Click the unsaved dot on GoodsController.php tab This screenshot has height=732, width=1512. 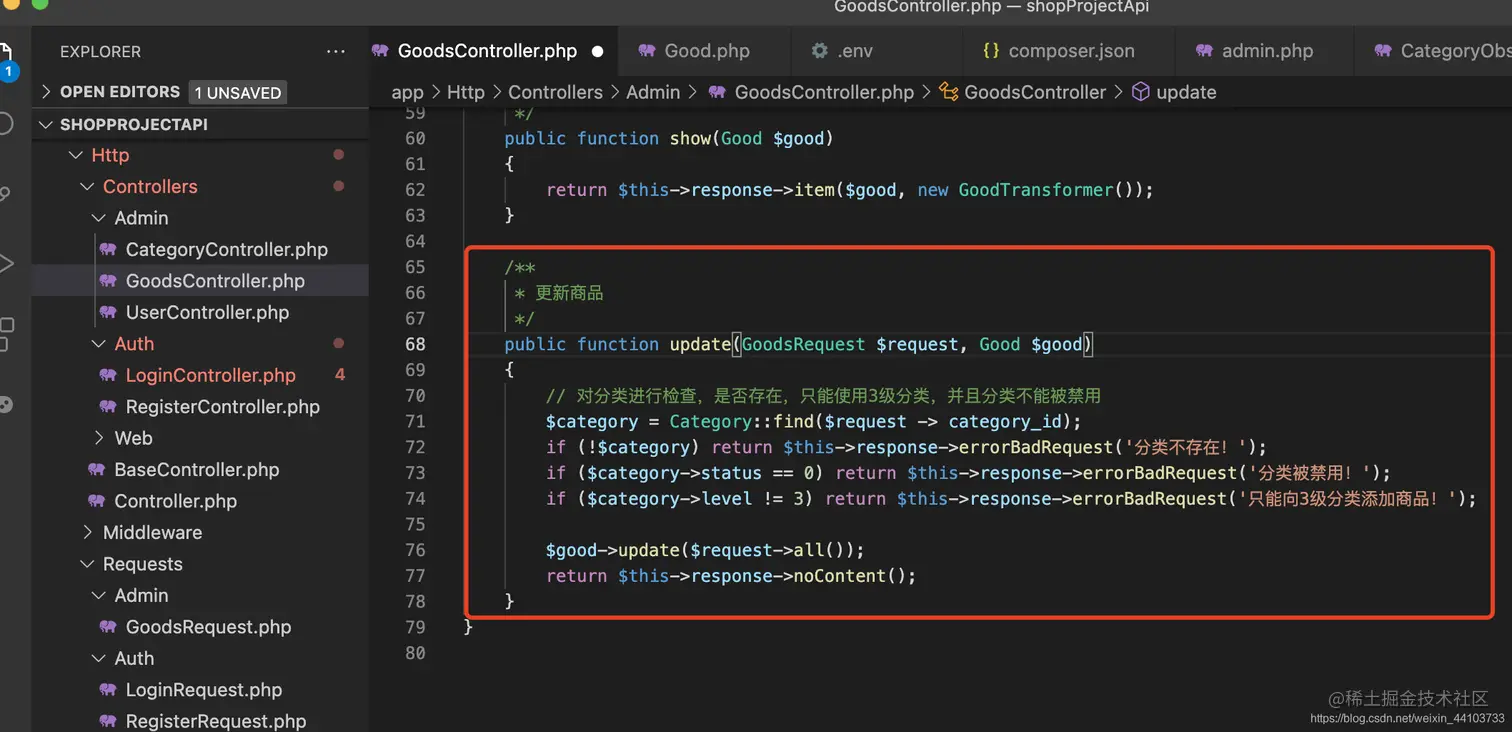pyautogui.click(x=597, y=51)
